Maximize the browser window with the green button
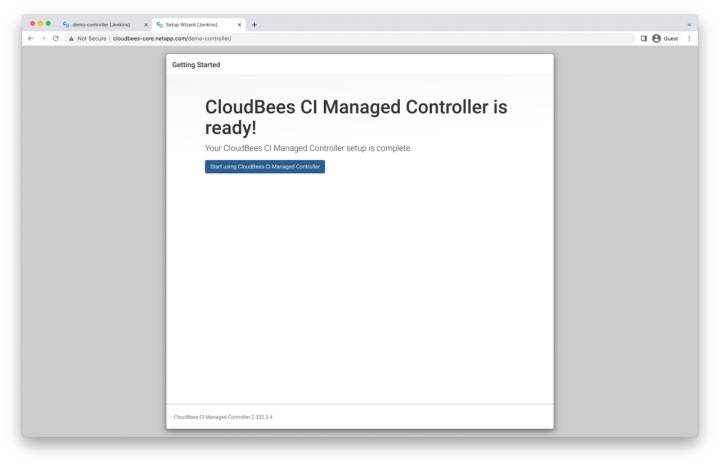The height and width of the screenshot is (467, 720). point(48,23)
